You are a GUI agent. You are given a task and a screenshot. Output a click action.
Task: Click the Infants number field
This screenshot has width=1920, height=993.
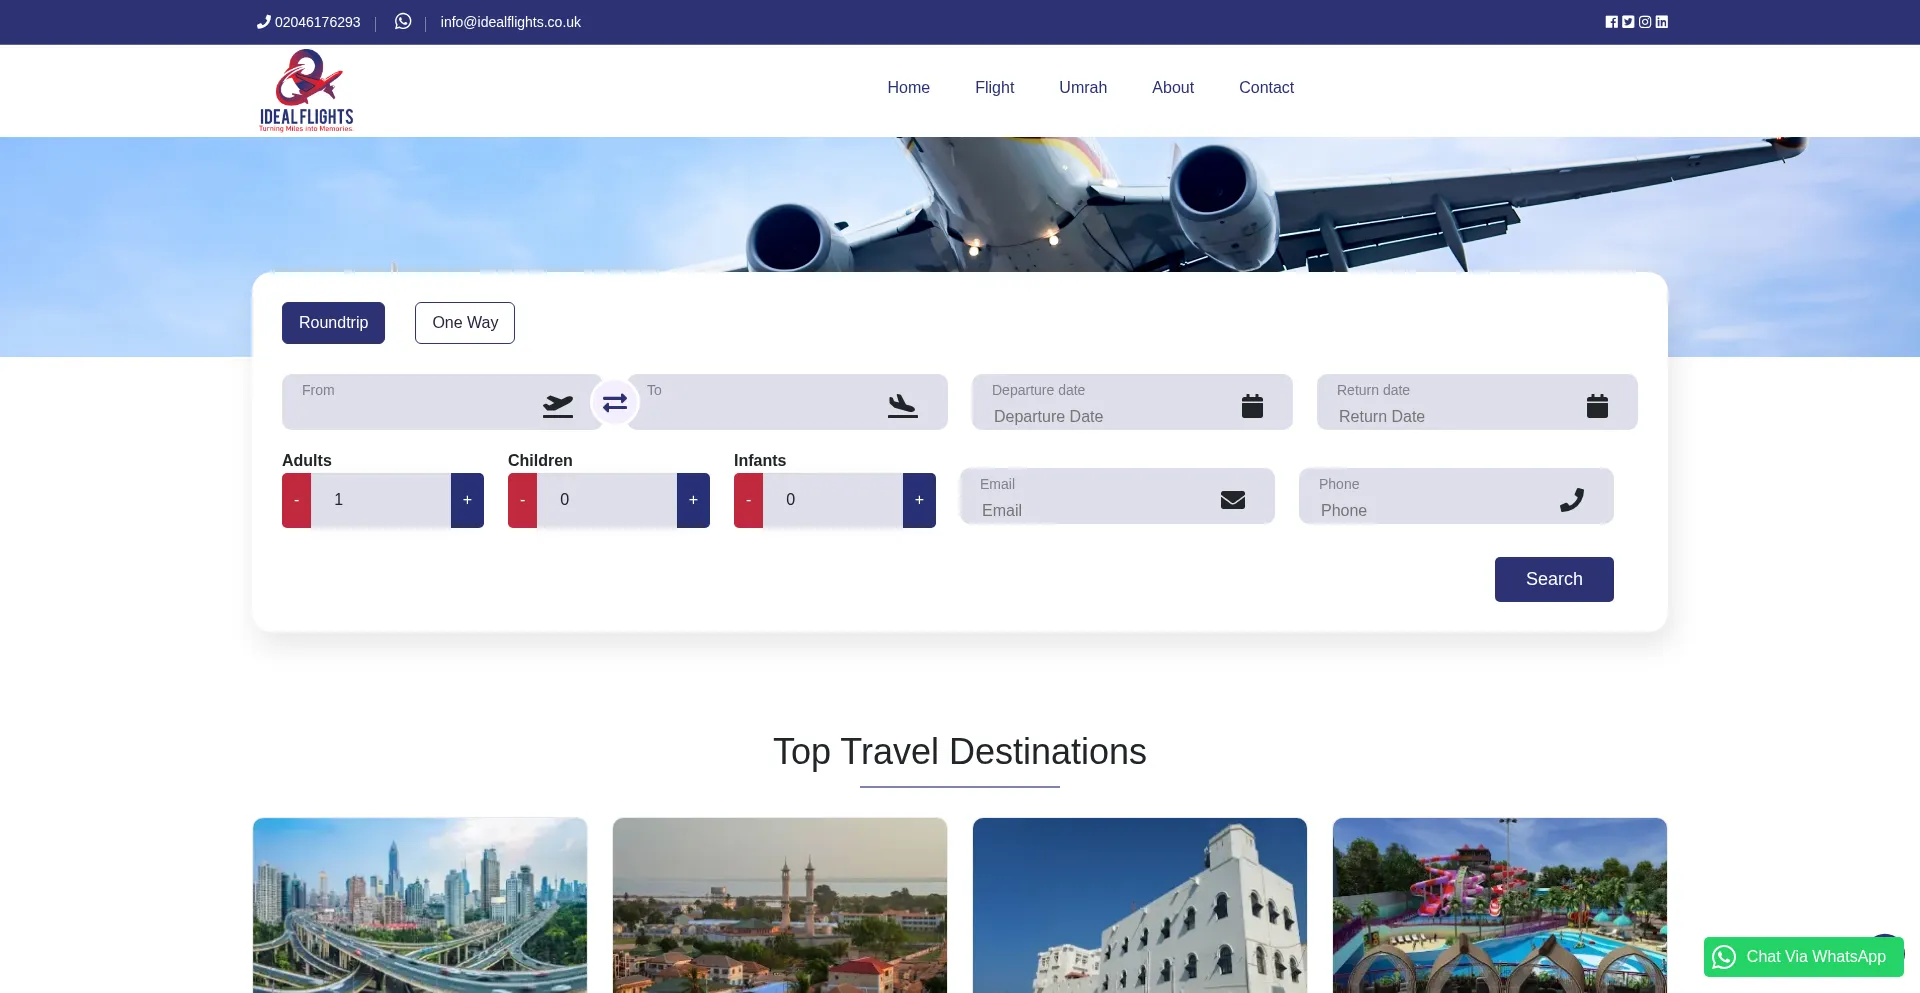(833, 500)
